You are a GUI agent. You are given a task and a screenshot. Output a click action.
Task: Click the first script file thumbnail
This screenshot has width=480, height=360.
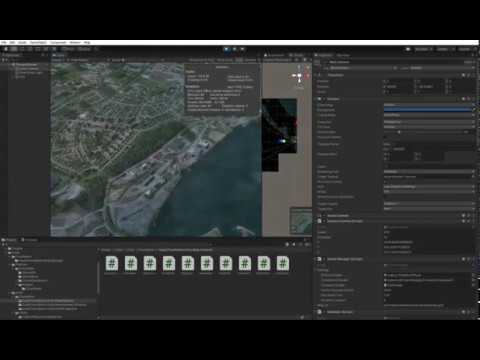pyautogui.click(x=112, y=263)
